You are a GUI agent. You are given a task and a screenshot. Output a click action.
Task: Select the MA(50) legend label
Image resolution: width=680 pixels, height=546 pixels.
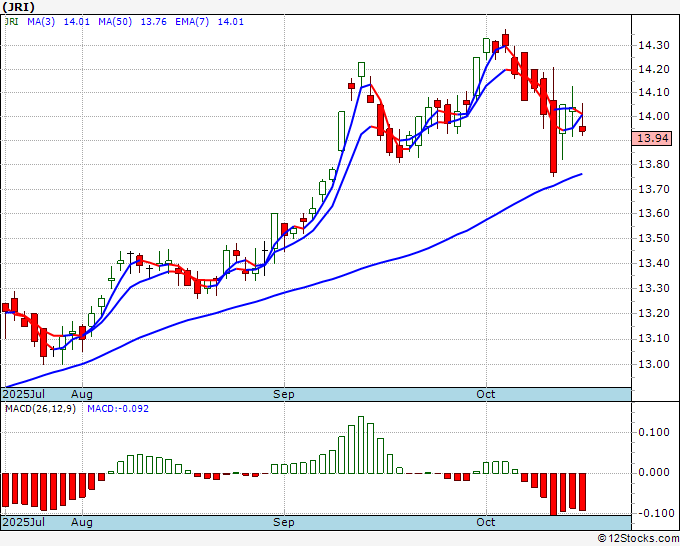[x=114, y=22]
